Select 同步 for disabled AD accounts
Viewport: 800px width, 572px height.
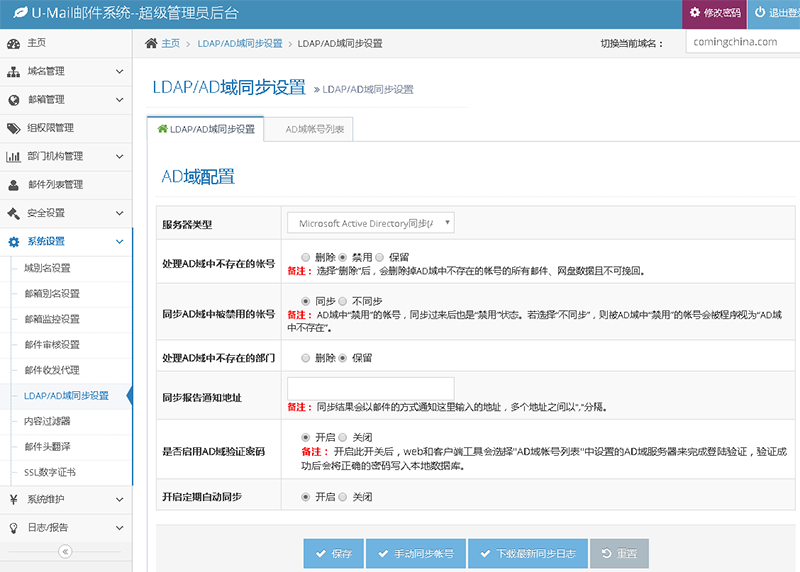[x=306, y=301]
